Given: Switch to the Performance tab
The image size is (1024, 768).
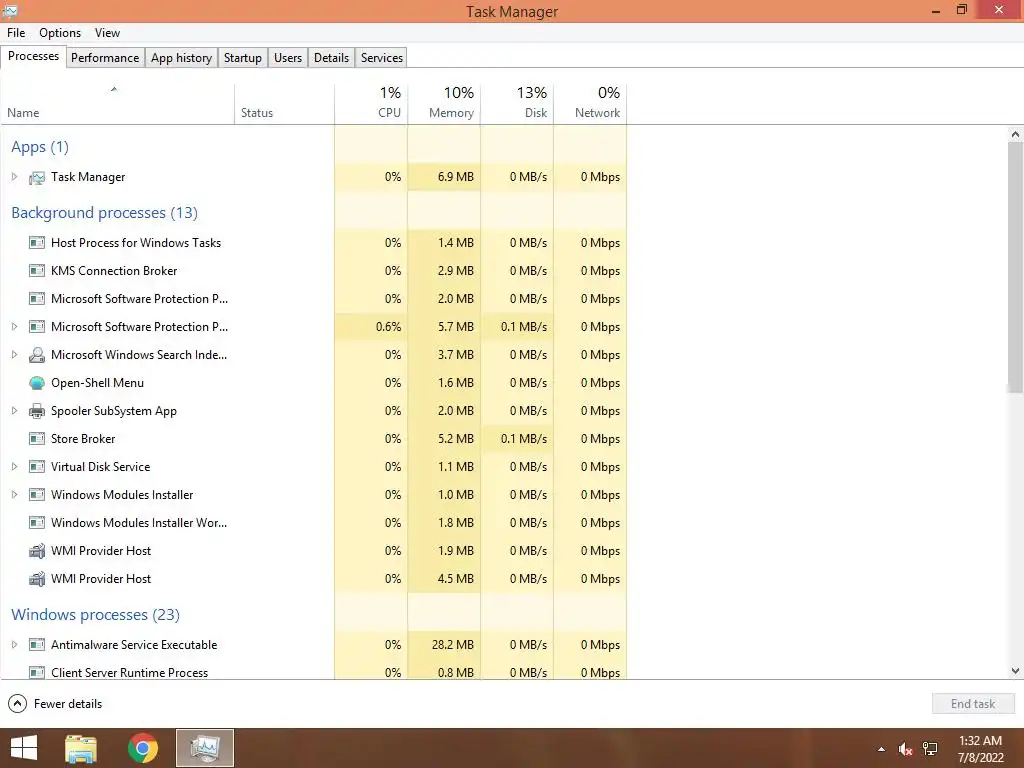Looking at the screenshot, I should click(x=105, y=57).
